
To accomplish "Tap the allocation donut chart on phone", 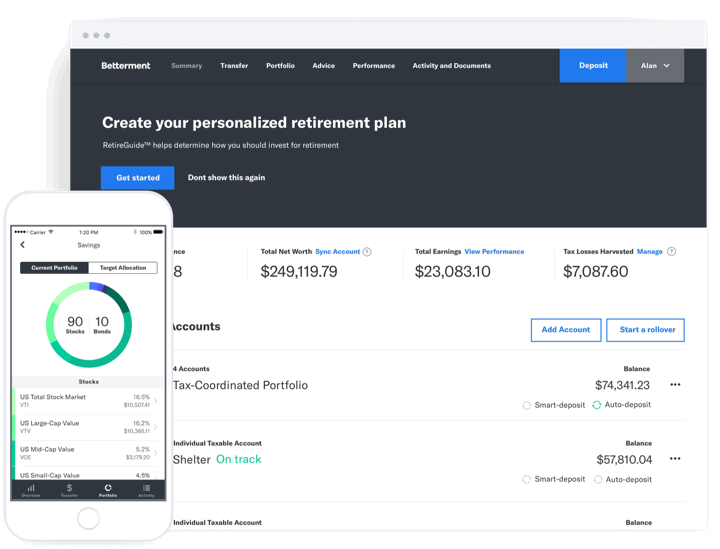I will point(89,325).
